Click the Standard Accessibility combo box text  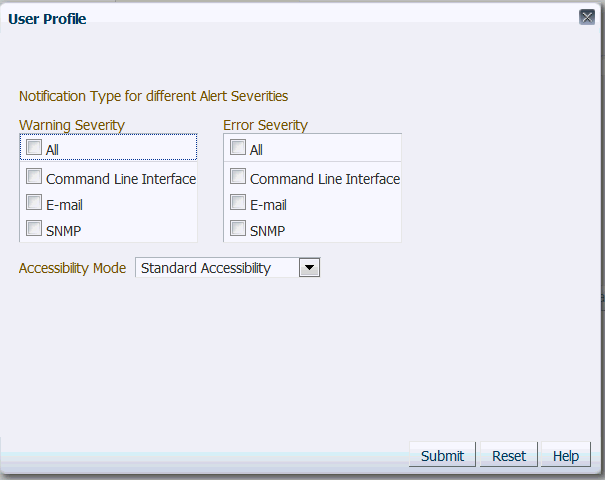(206, 268)
